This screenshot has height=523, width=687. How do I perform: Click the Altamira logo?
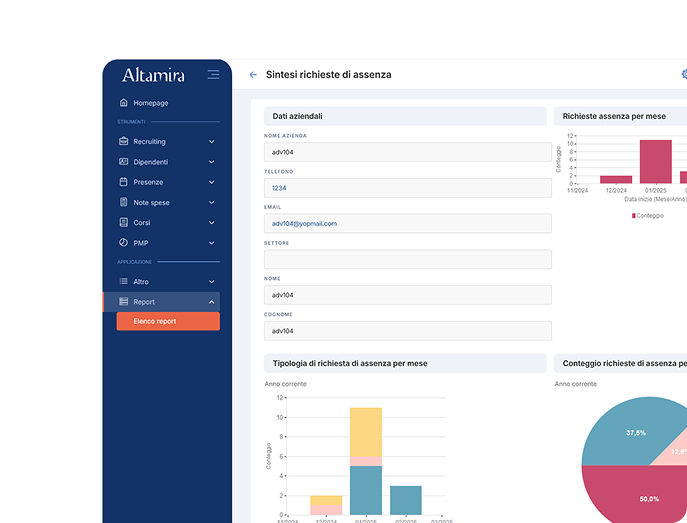pyautogui.click(x=153, y=75)
